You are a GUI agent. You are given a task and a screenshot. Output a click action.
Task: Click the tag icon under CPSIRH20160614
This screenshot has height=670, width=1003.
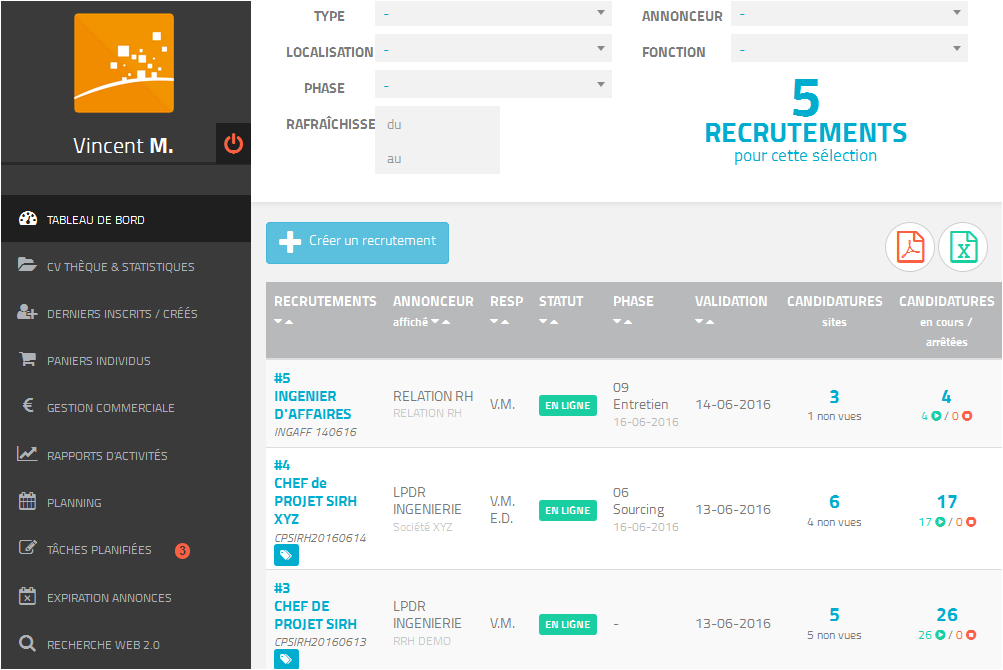[287, 555]
